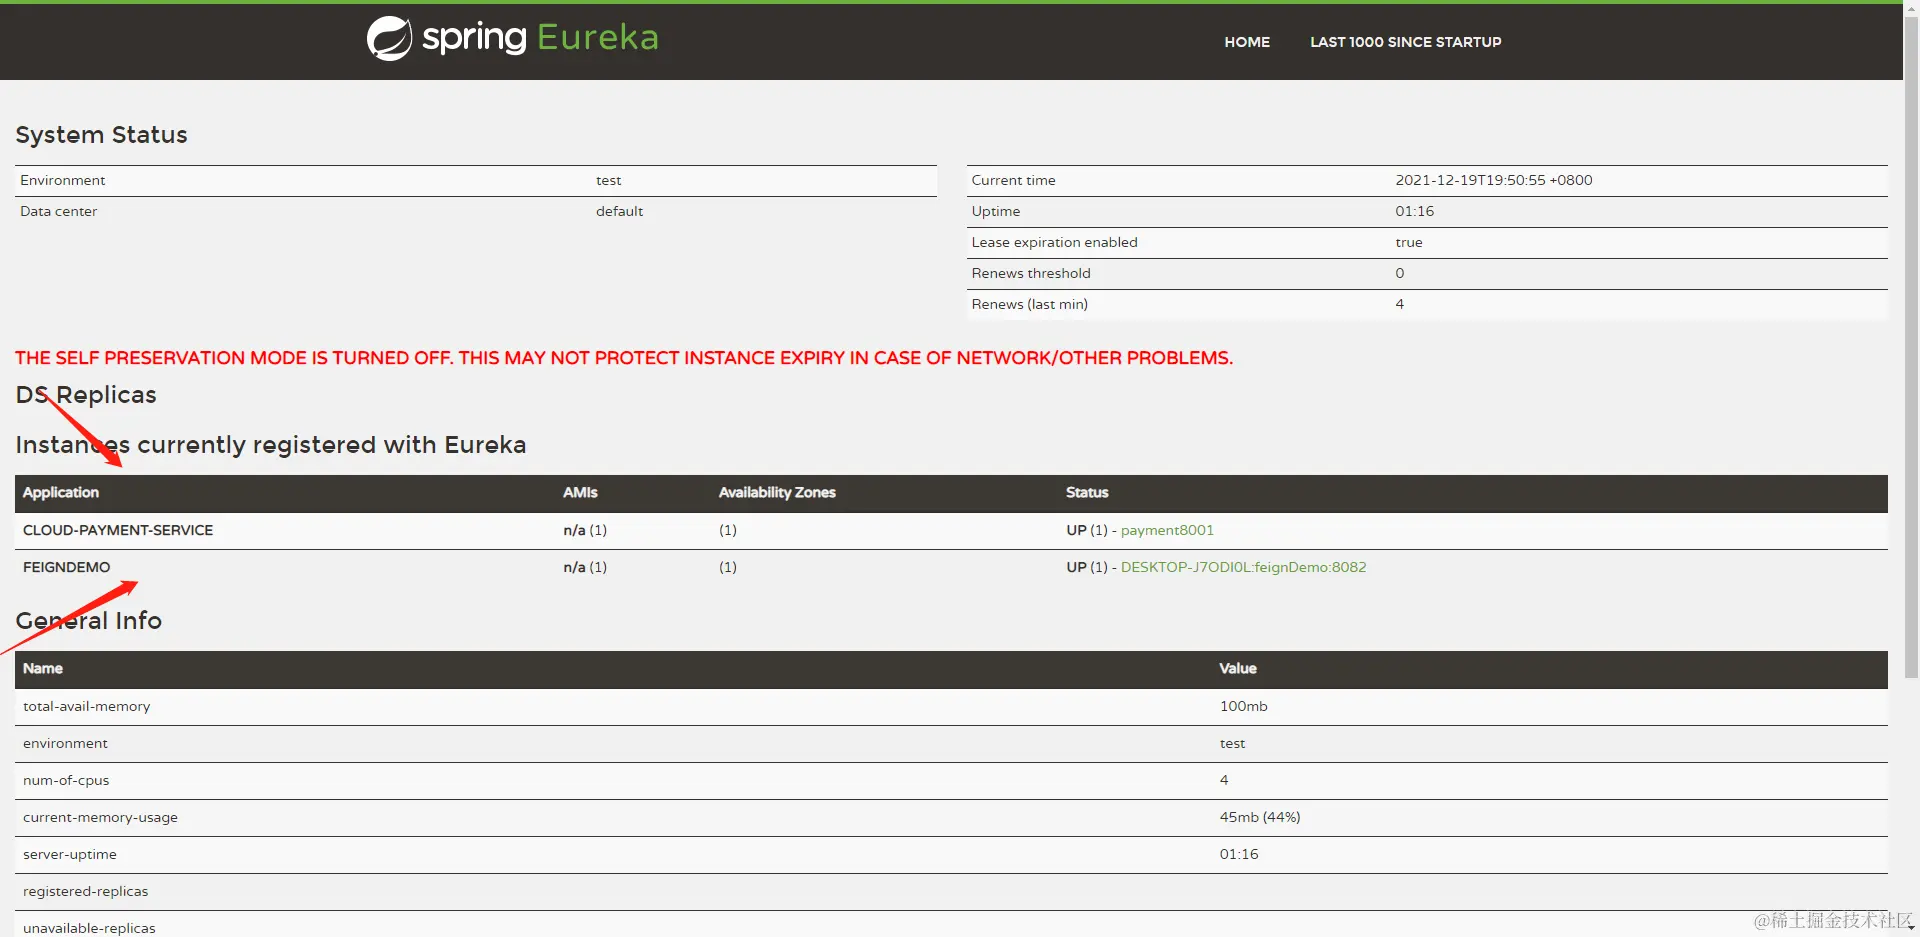This screenshot has height=937, width=1920.
Task: Click the server-uptime row name
Action: (x=70, y=854)
